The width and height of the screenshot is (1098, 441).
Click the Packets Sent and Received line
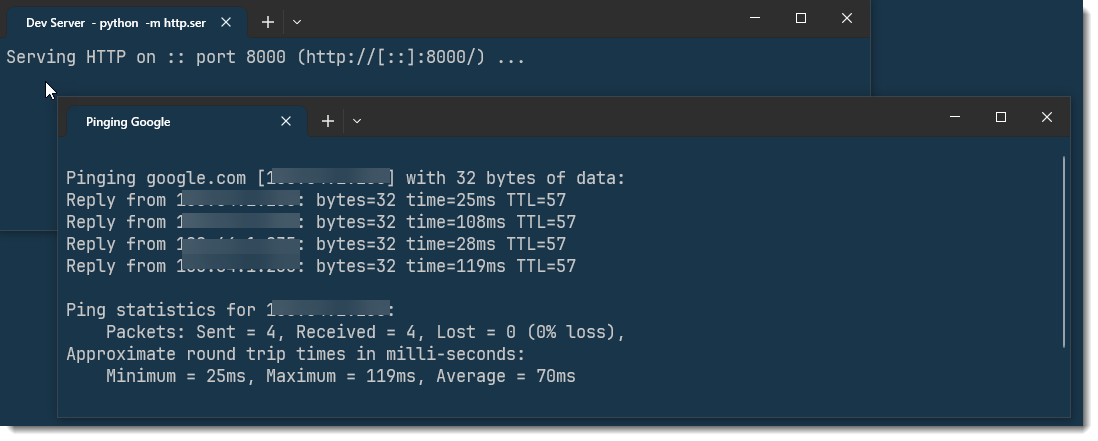coord(365,332)
